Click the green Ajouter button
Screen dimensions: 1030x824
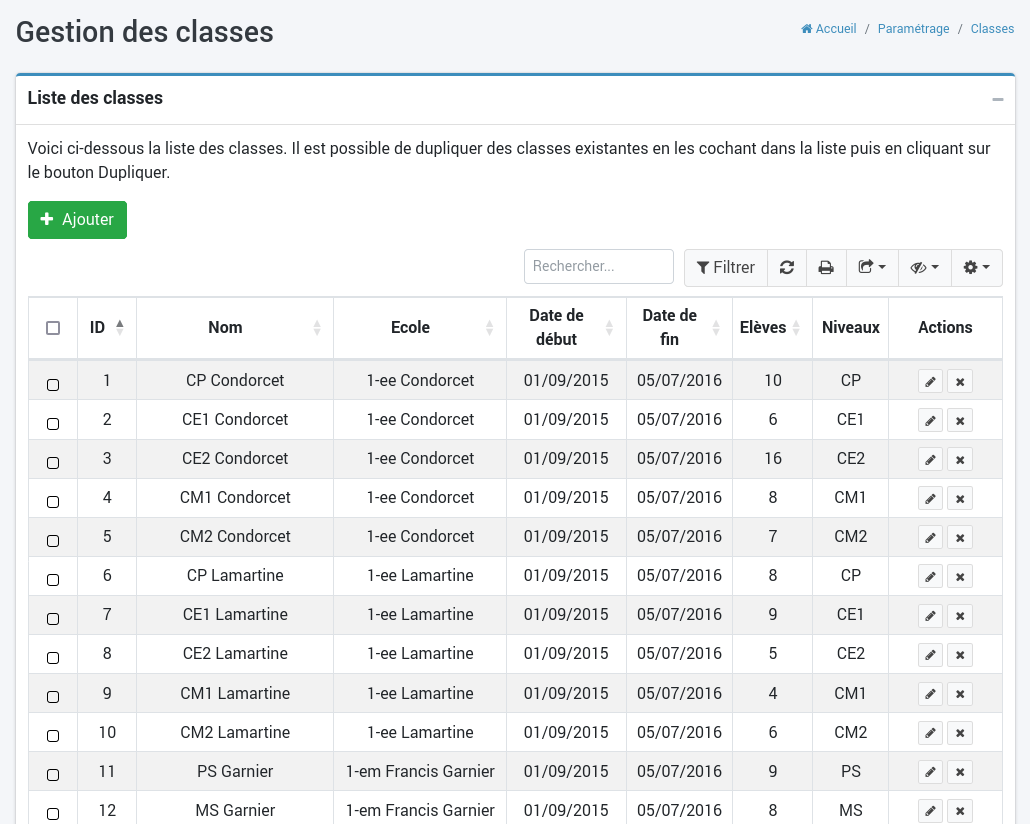tap(77, 220)
